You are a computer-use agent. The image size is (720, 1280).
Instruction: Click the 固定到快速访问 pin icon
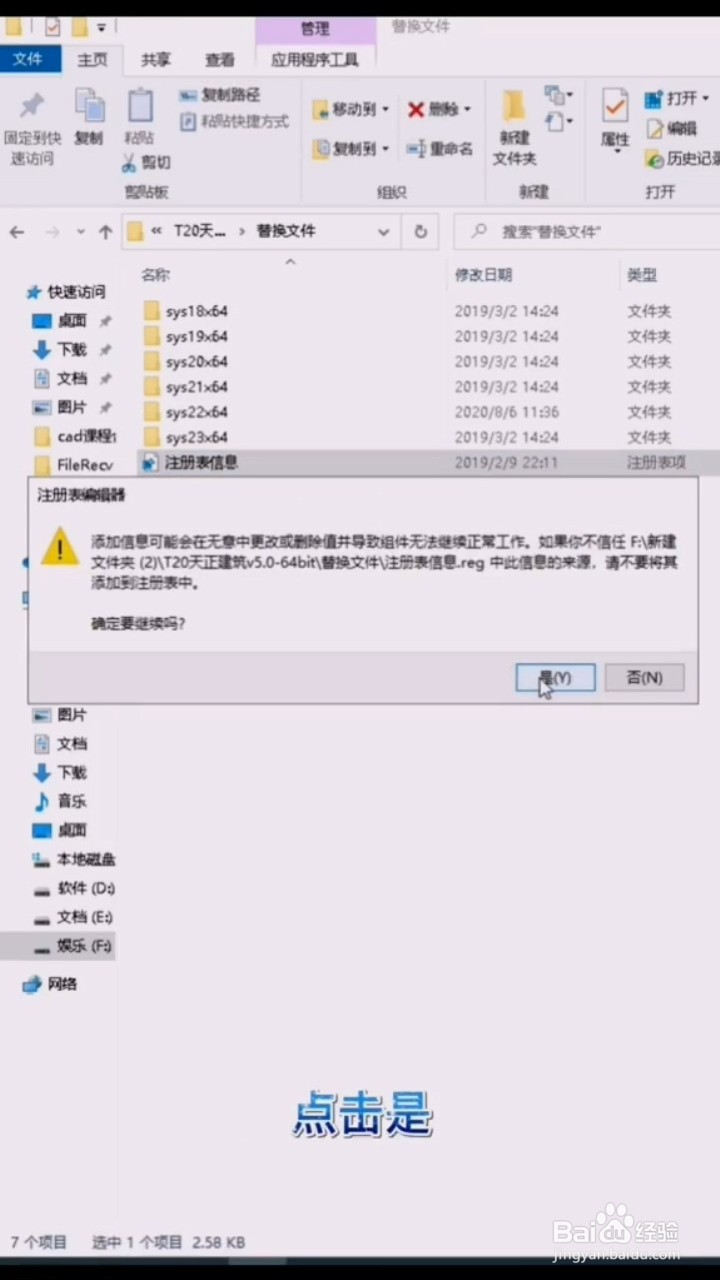[32, 105]
